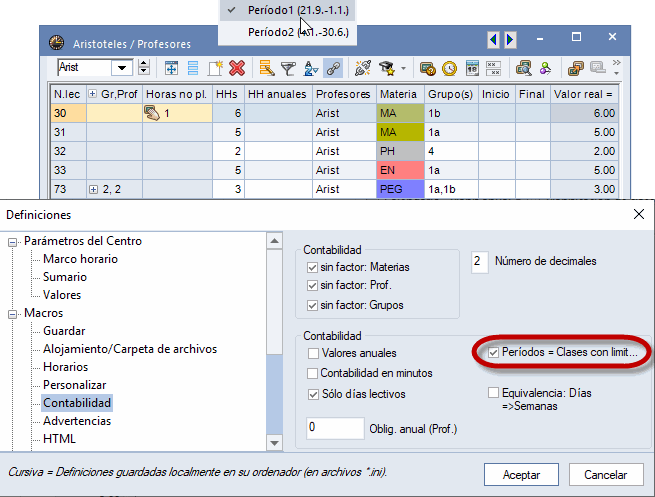Click the green left navigation arrow
Image resolution: width=655 pixels, height=497 pixels.
coord(493,40)
